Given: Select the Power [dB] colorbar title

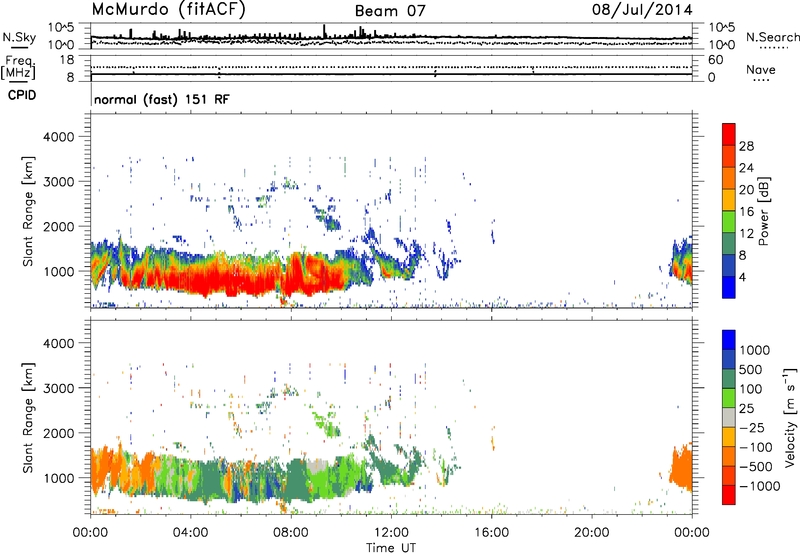Looking at the screenshot, I should (x=763, y=212).
